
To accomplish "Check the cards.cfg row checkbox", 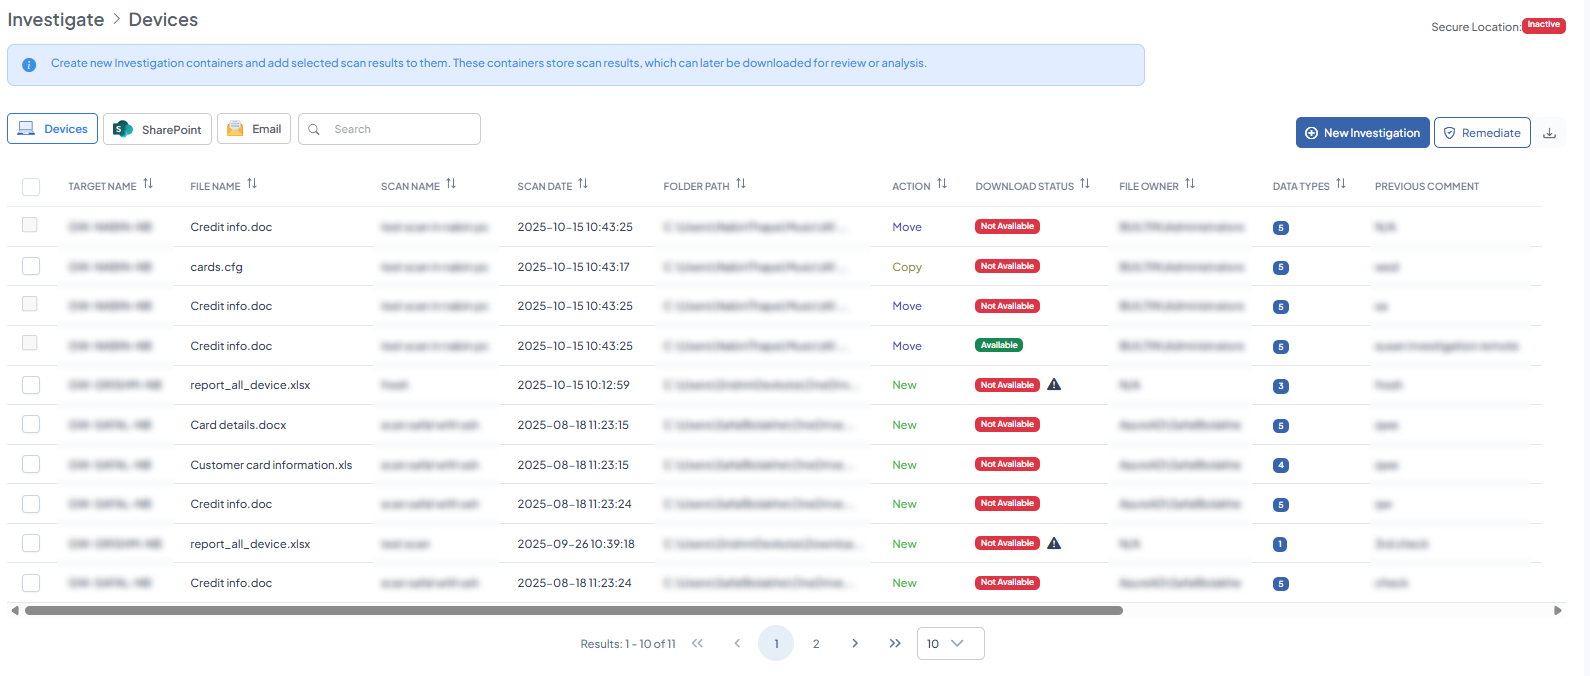I will (31, 266).
